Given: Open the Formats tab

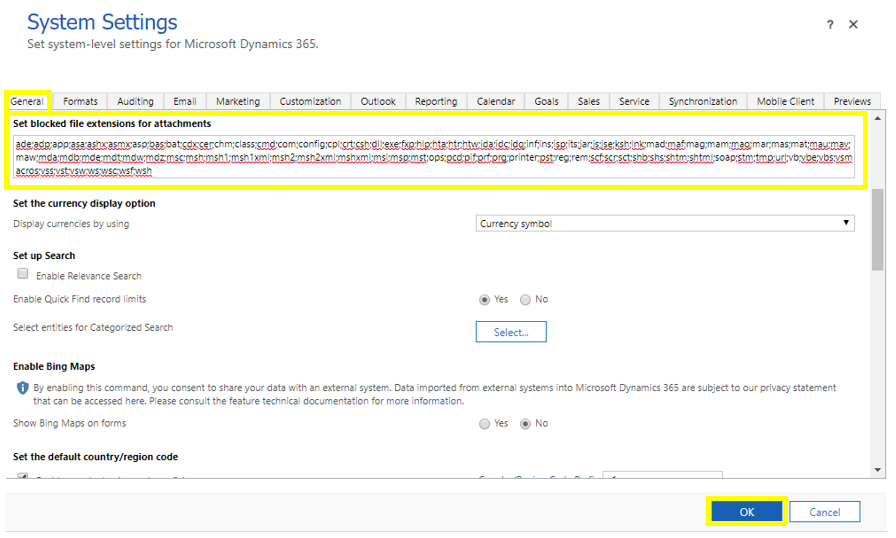Looking at the screenshot, I should [80, 101].
